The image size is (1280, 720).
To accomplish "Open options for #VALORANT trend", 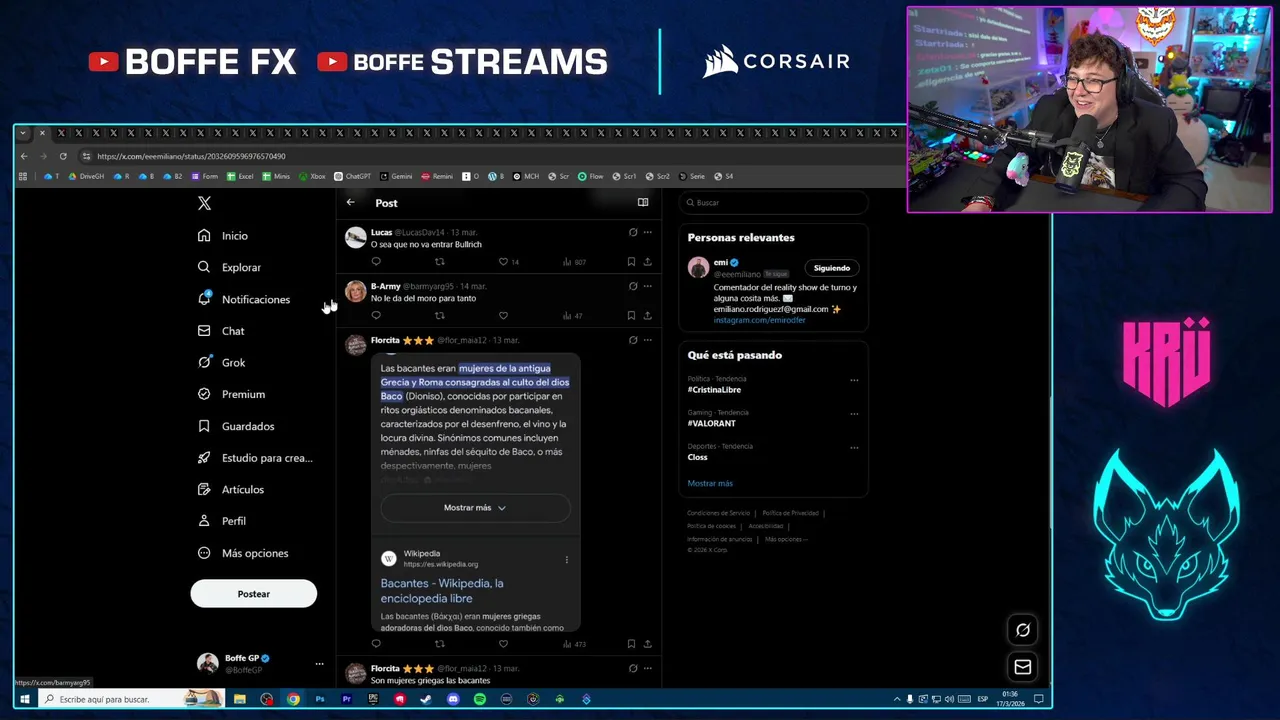I will [854, 414].
